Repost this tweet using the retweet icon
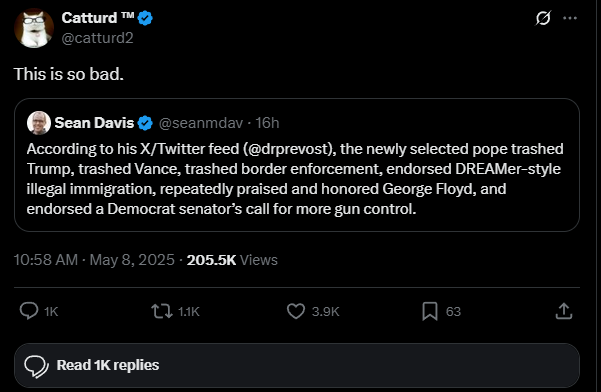This screenshot has height=392, width=601. click(x=161, y=311)
